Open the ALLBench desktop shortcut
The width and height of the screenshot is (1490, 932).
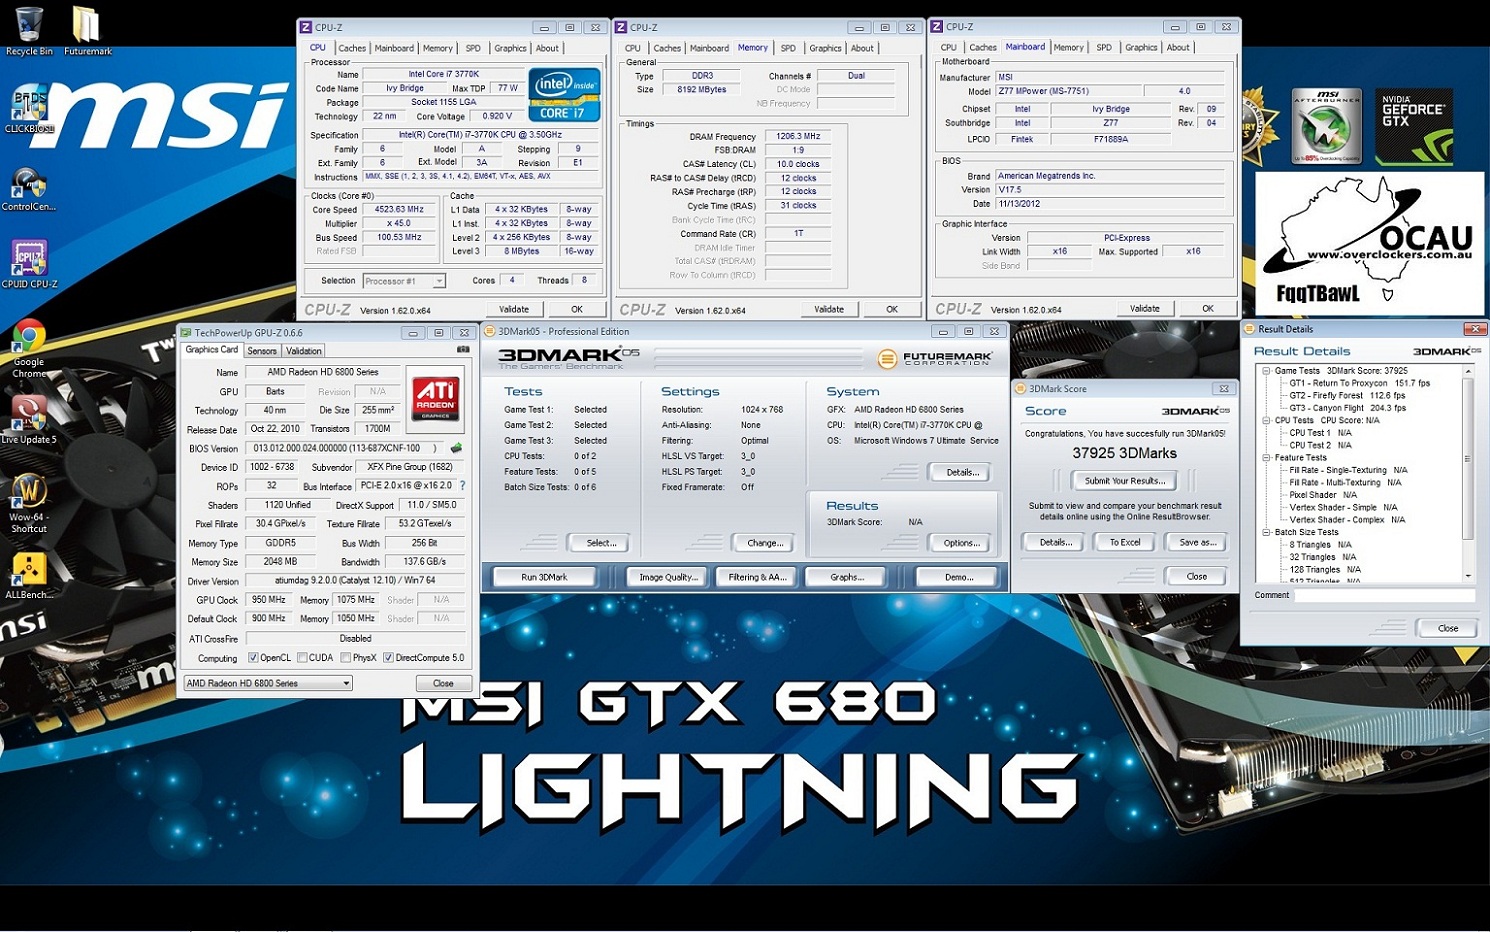tap(29, 575)
